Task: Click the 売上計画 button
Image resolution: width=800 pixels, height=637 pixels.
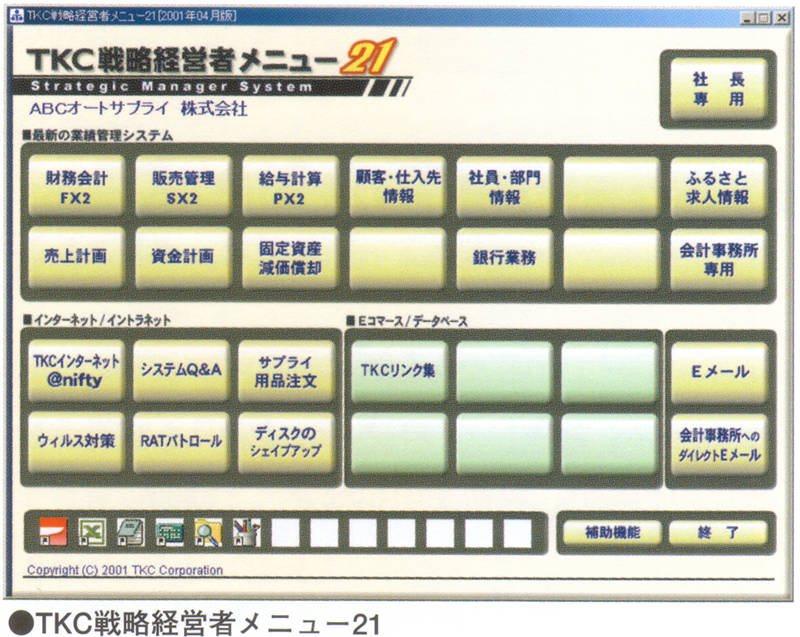Action: (x=76, y=258)
